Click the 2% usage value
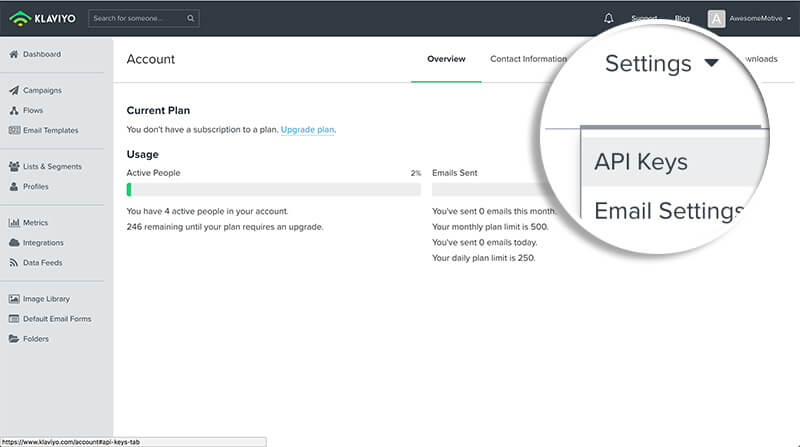 click(x=416, y=173)
